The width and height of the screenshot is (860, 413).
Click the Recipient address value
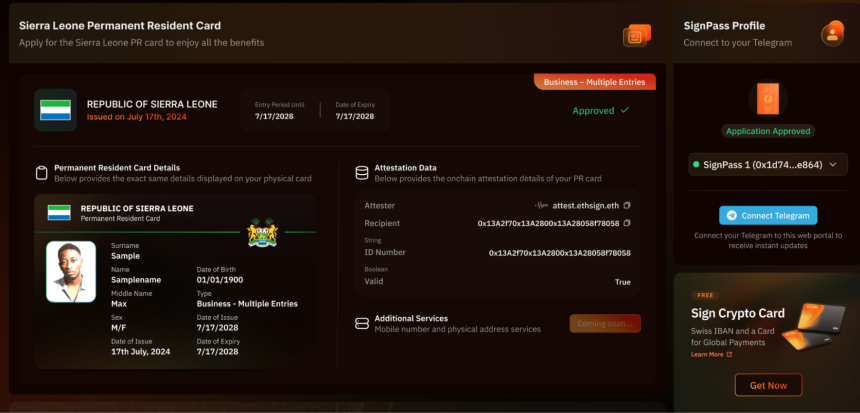point(548,223)
